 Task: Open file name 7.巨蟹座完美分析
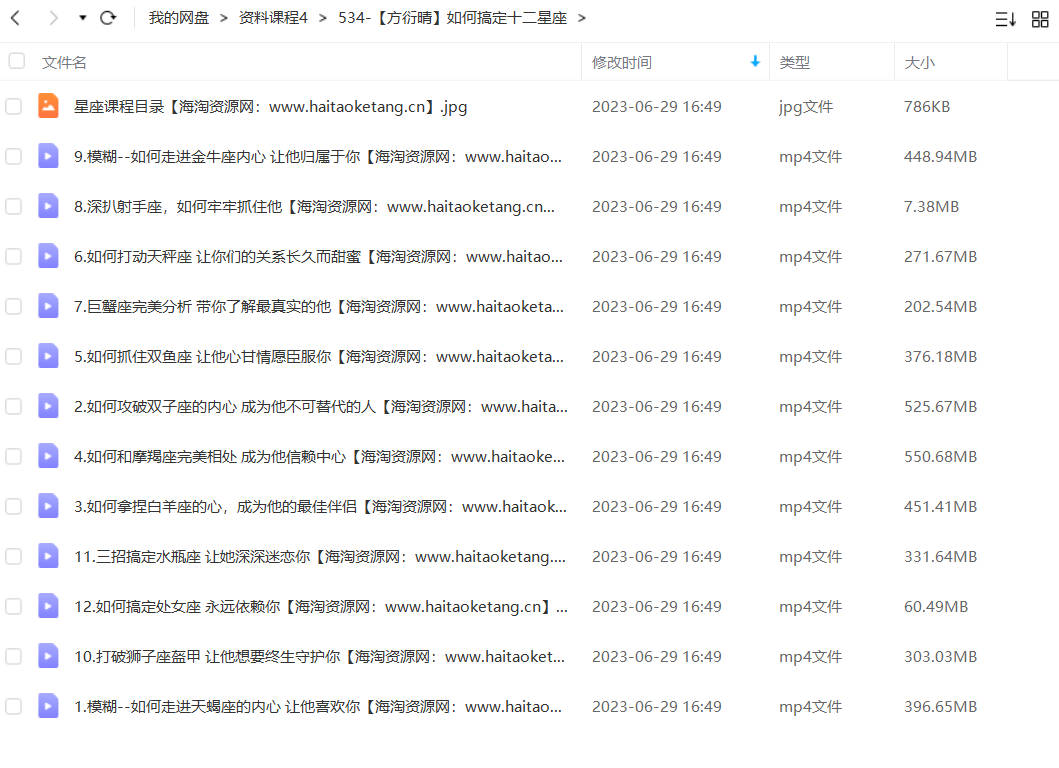pyautogui.click(x=319, y=307)
